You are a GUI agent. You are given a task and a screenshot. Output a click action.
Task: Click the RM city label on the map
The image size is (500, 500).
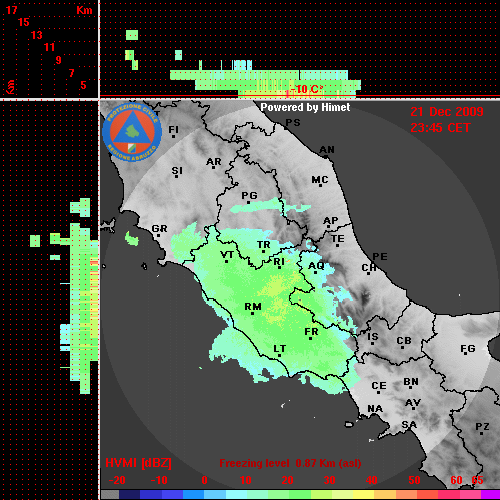(253, 307)
